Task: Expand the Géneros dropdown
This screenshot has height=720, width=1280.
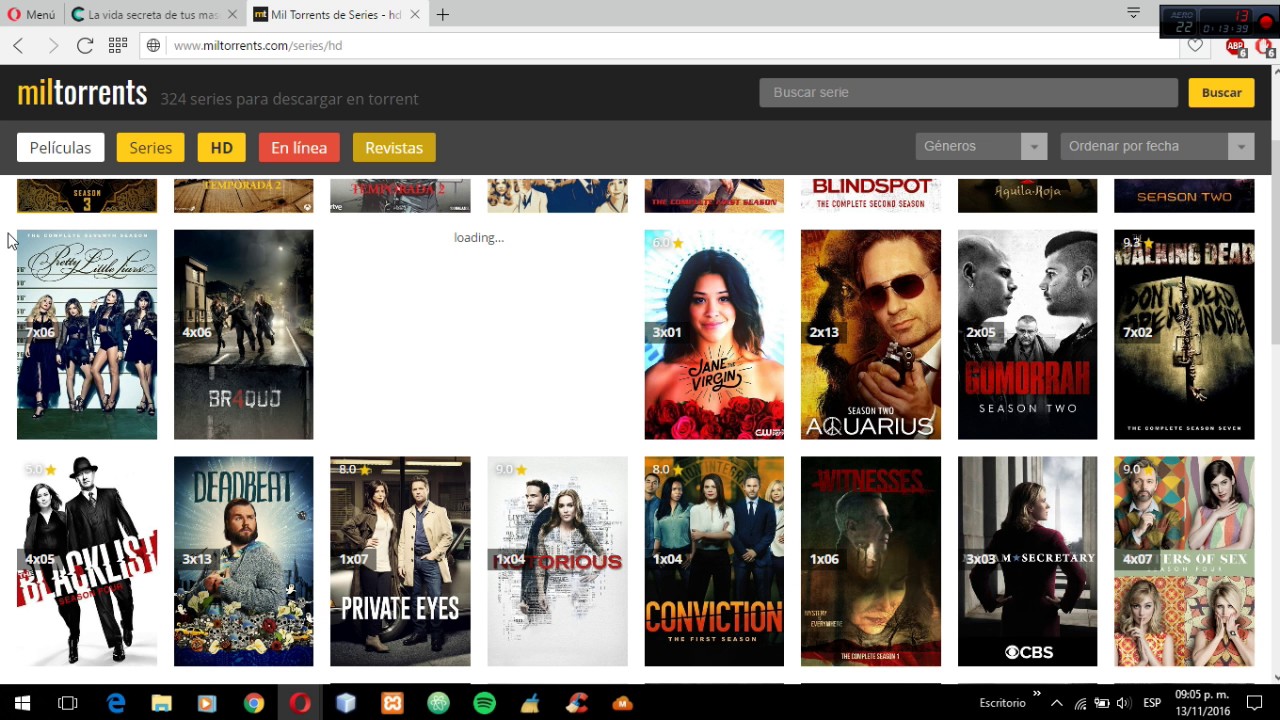Action: pos(981,146)
